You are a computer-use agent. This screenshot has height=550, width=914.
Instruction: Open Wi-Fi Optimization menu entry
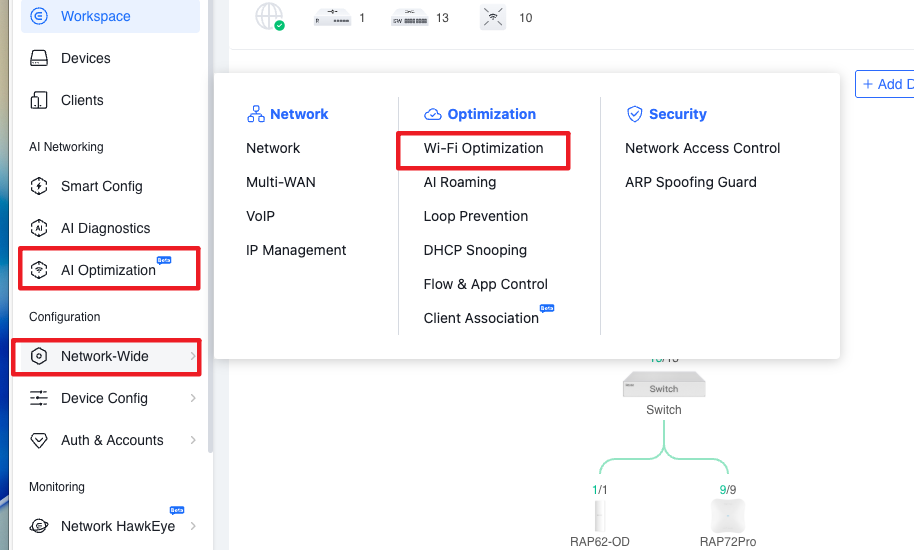tap(483, 148)
